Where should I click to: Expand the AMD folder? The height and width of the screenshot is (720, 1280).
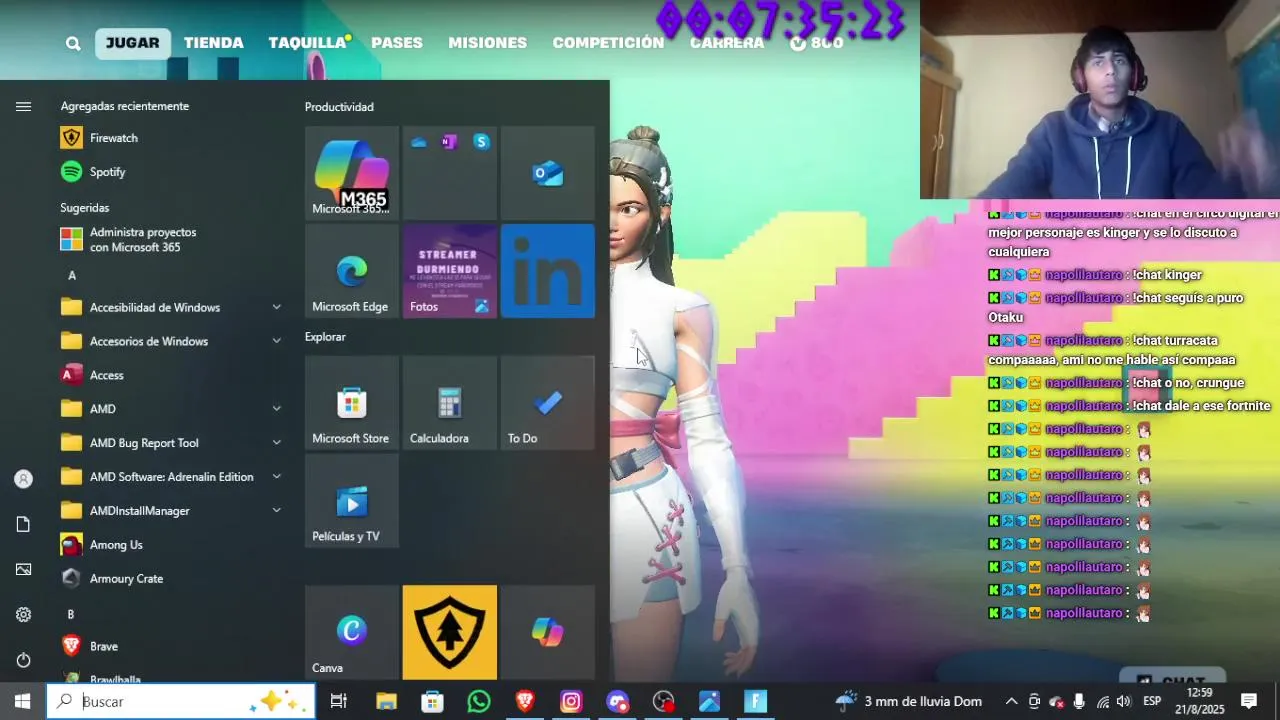(170, 409)
